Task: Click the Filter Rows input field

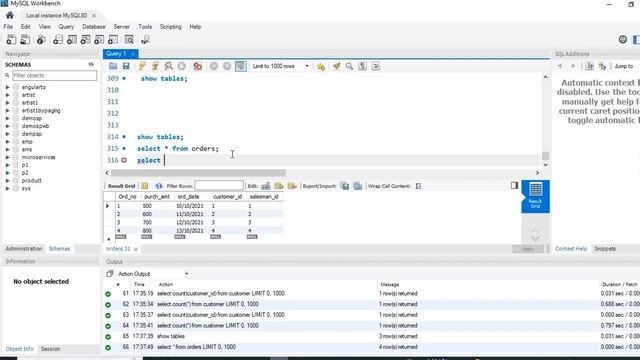Action: click(219, 186)
